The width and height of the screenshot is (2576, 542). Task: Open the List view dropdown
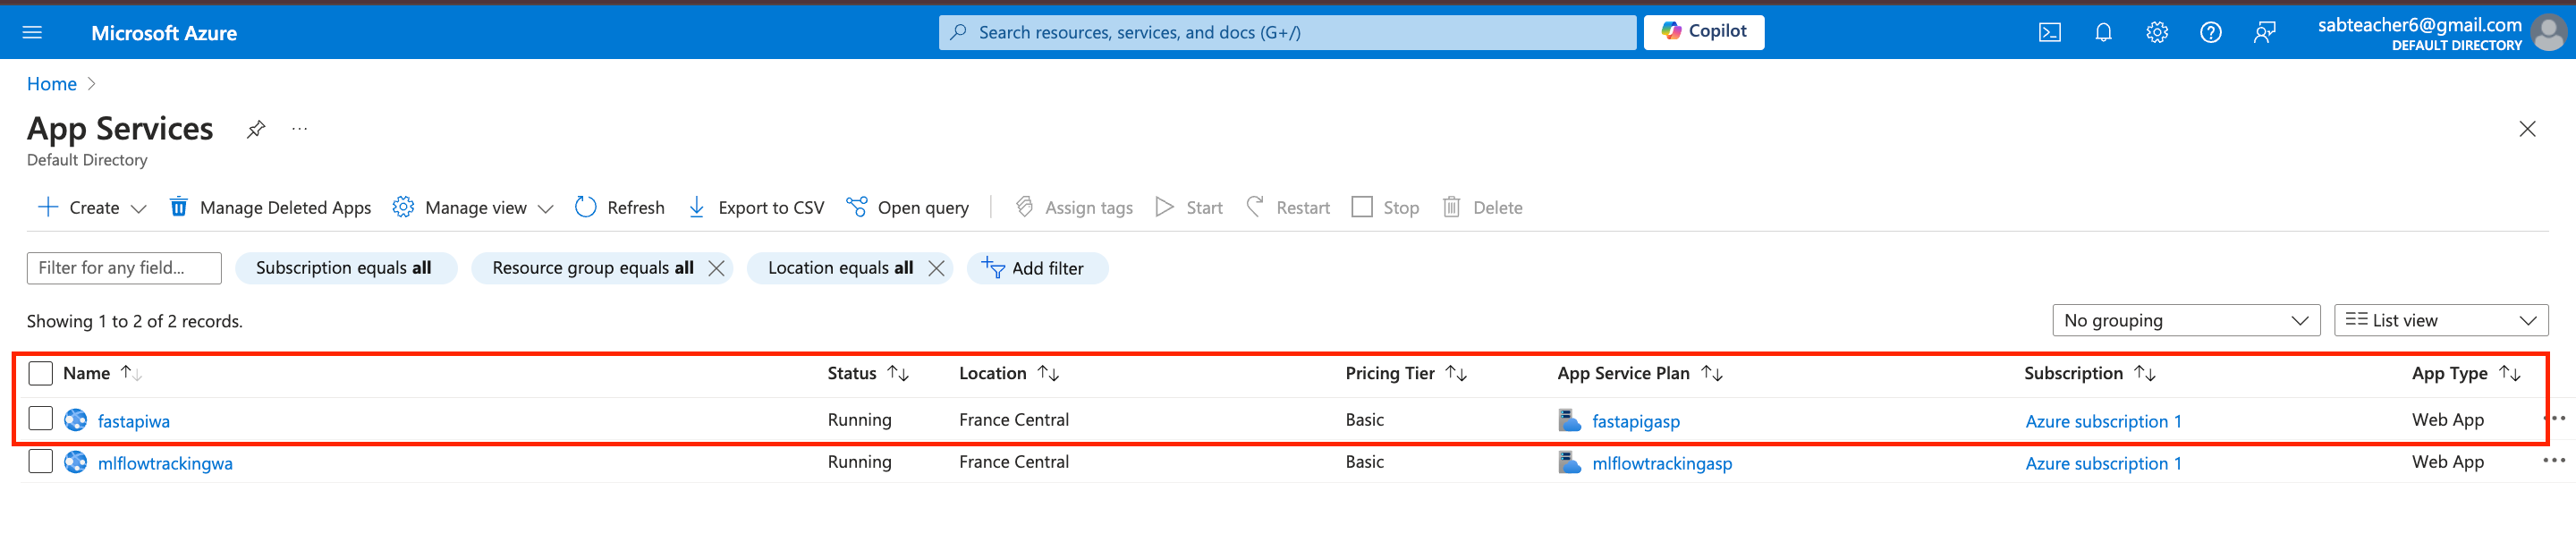tap(2440, 321)
